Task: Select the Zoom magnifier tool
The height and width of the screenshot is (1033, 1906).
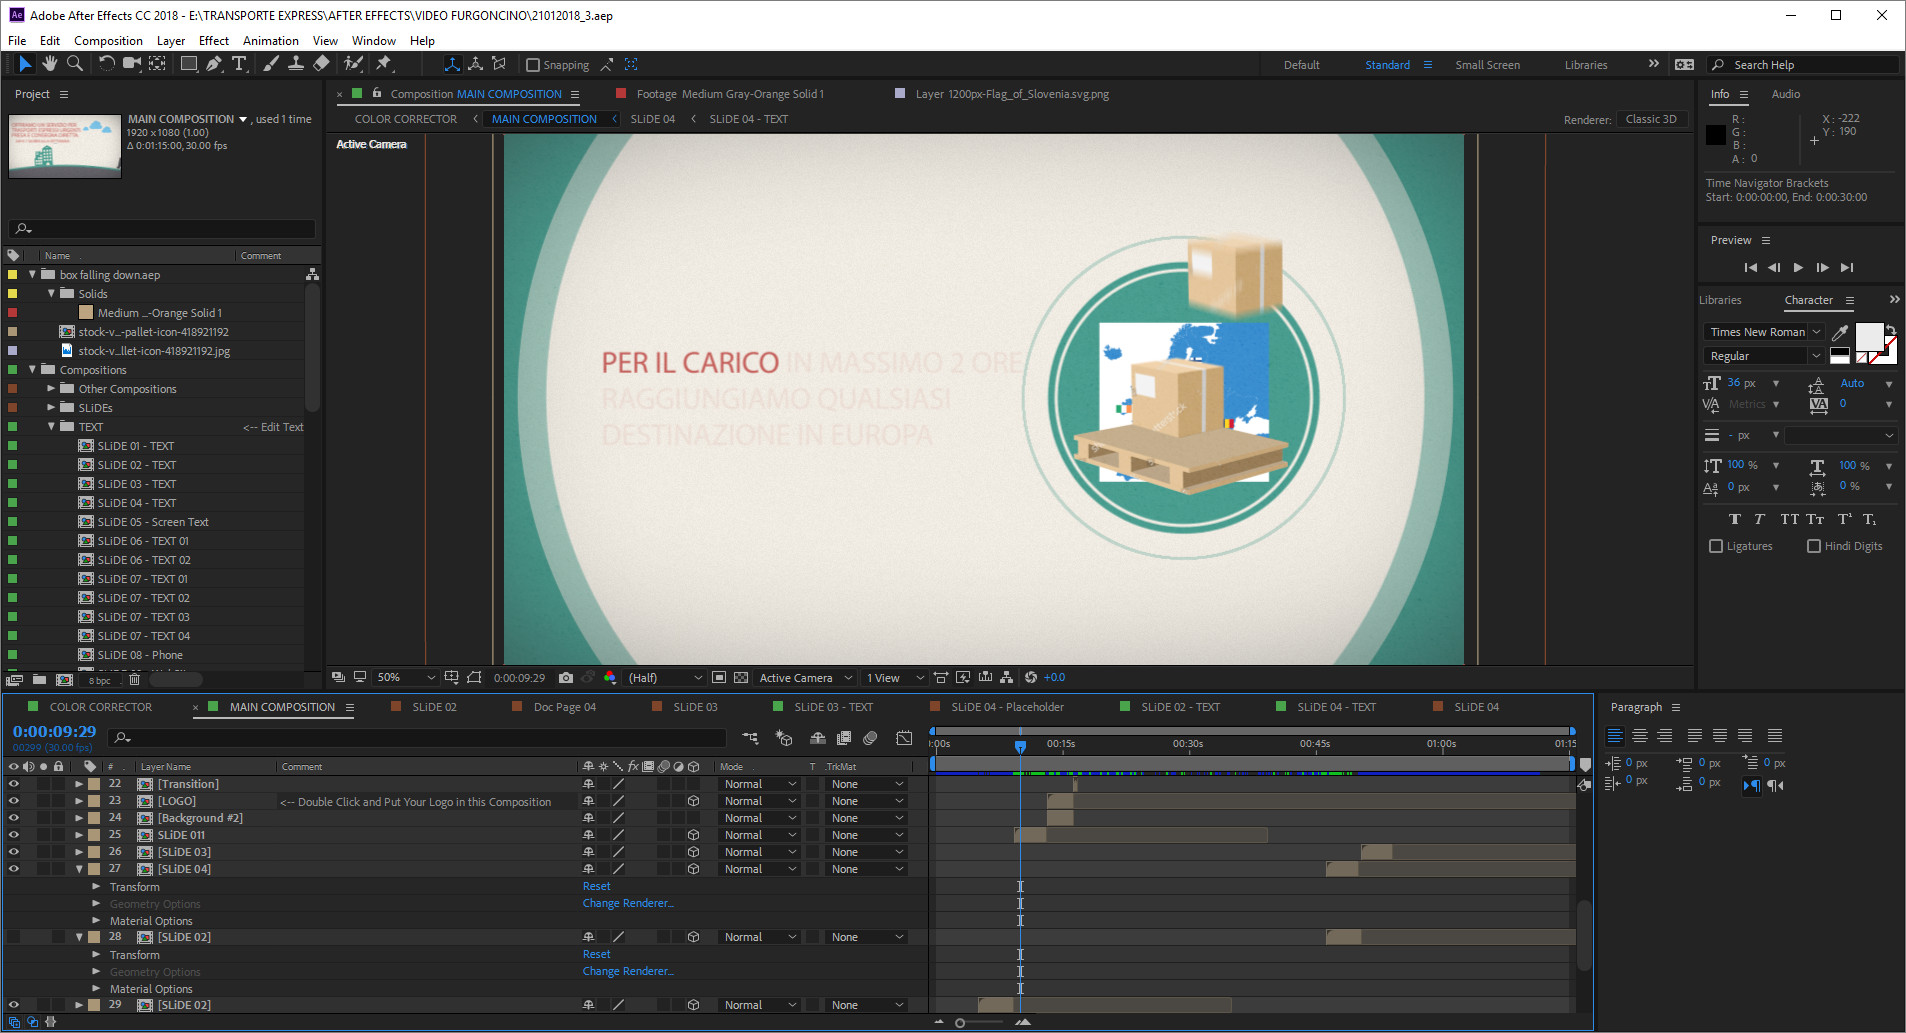Action: point(74,64)
